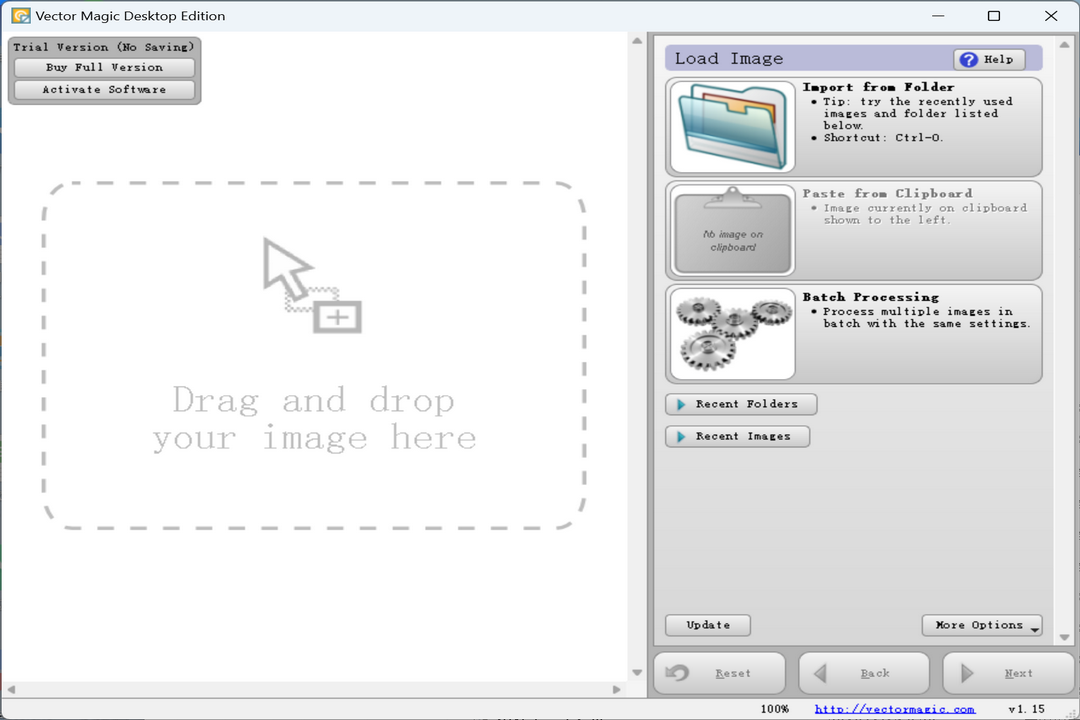Click Activate Software button
This screenshot has height=720, width=1080.
pos(104,90)
